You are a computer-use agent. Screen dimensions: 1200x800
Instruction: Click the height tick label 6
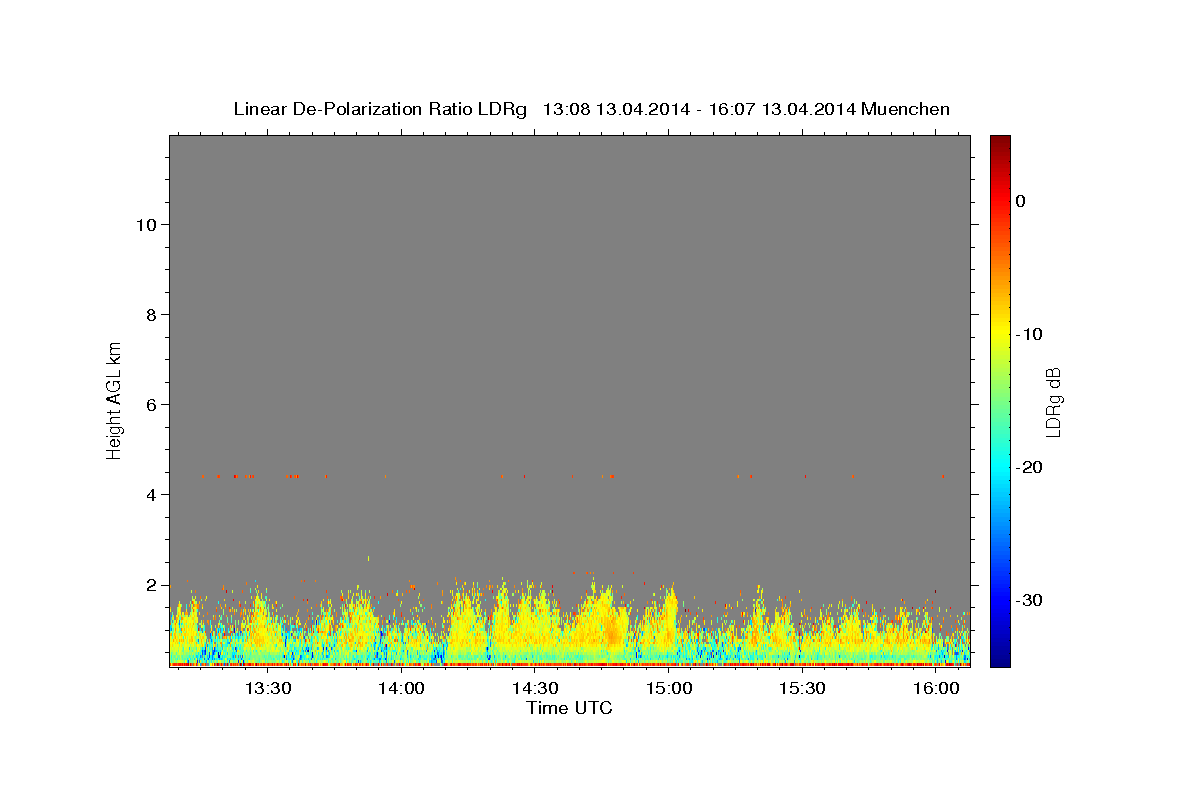pos(152,405)
